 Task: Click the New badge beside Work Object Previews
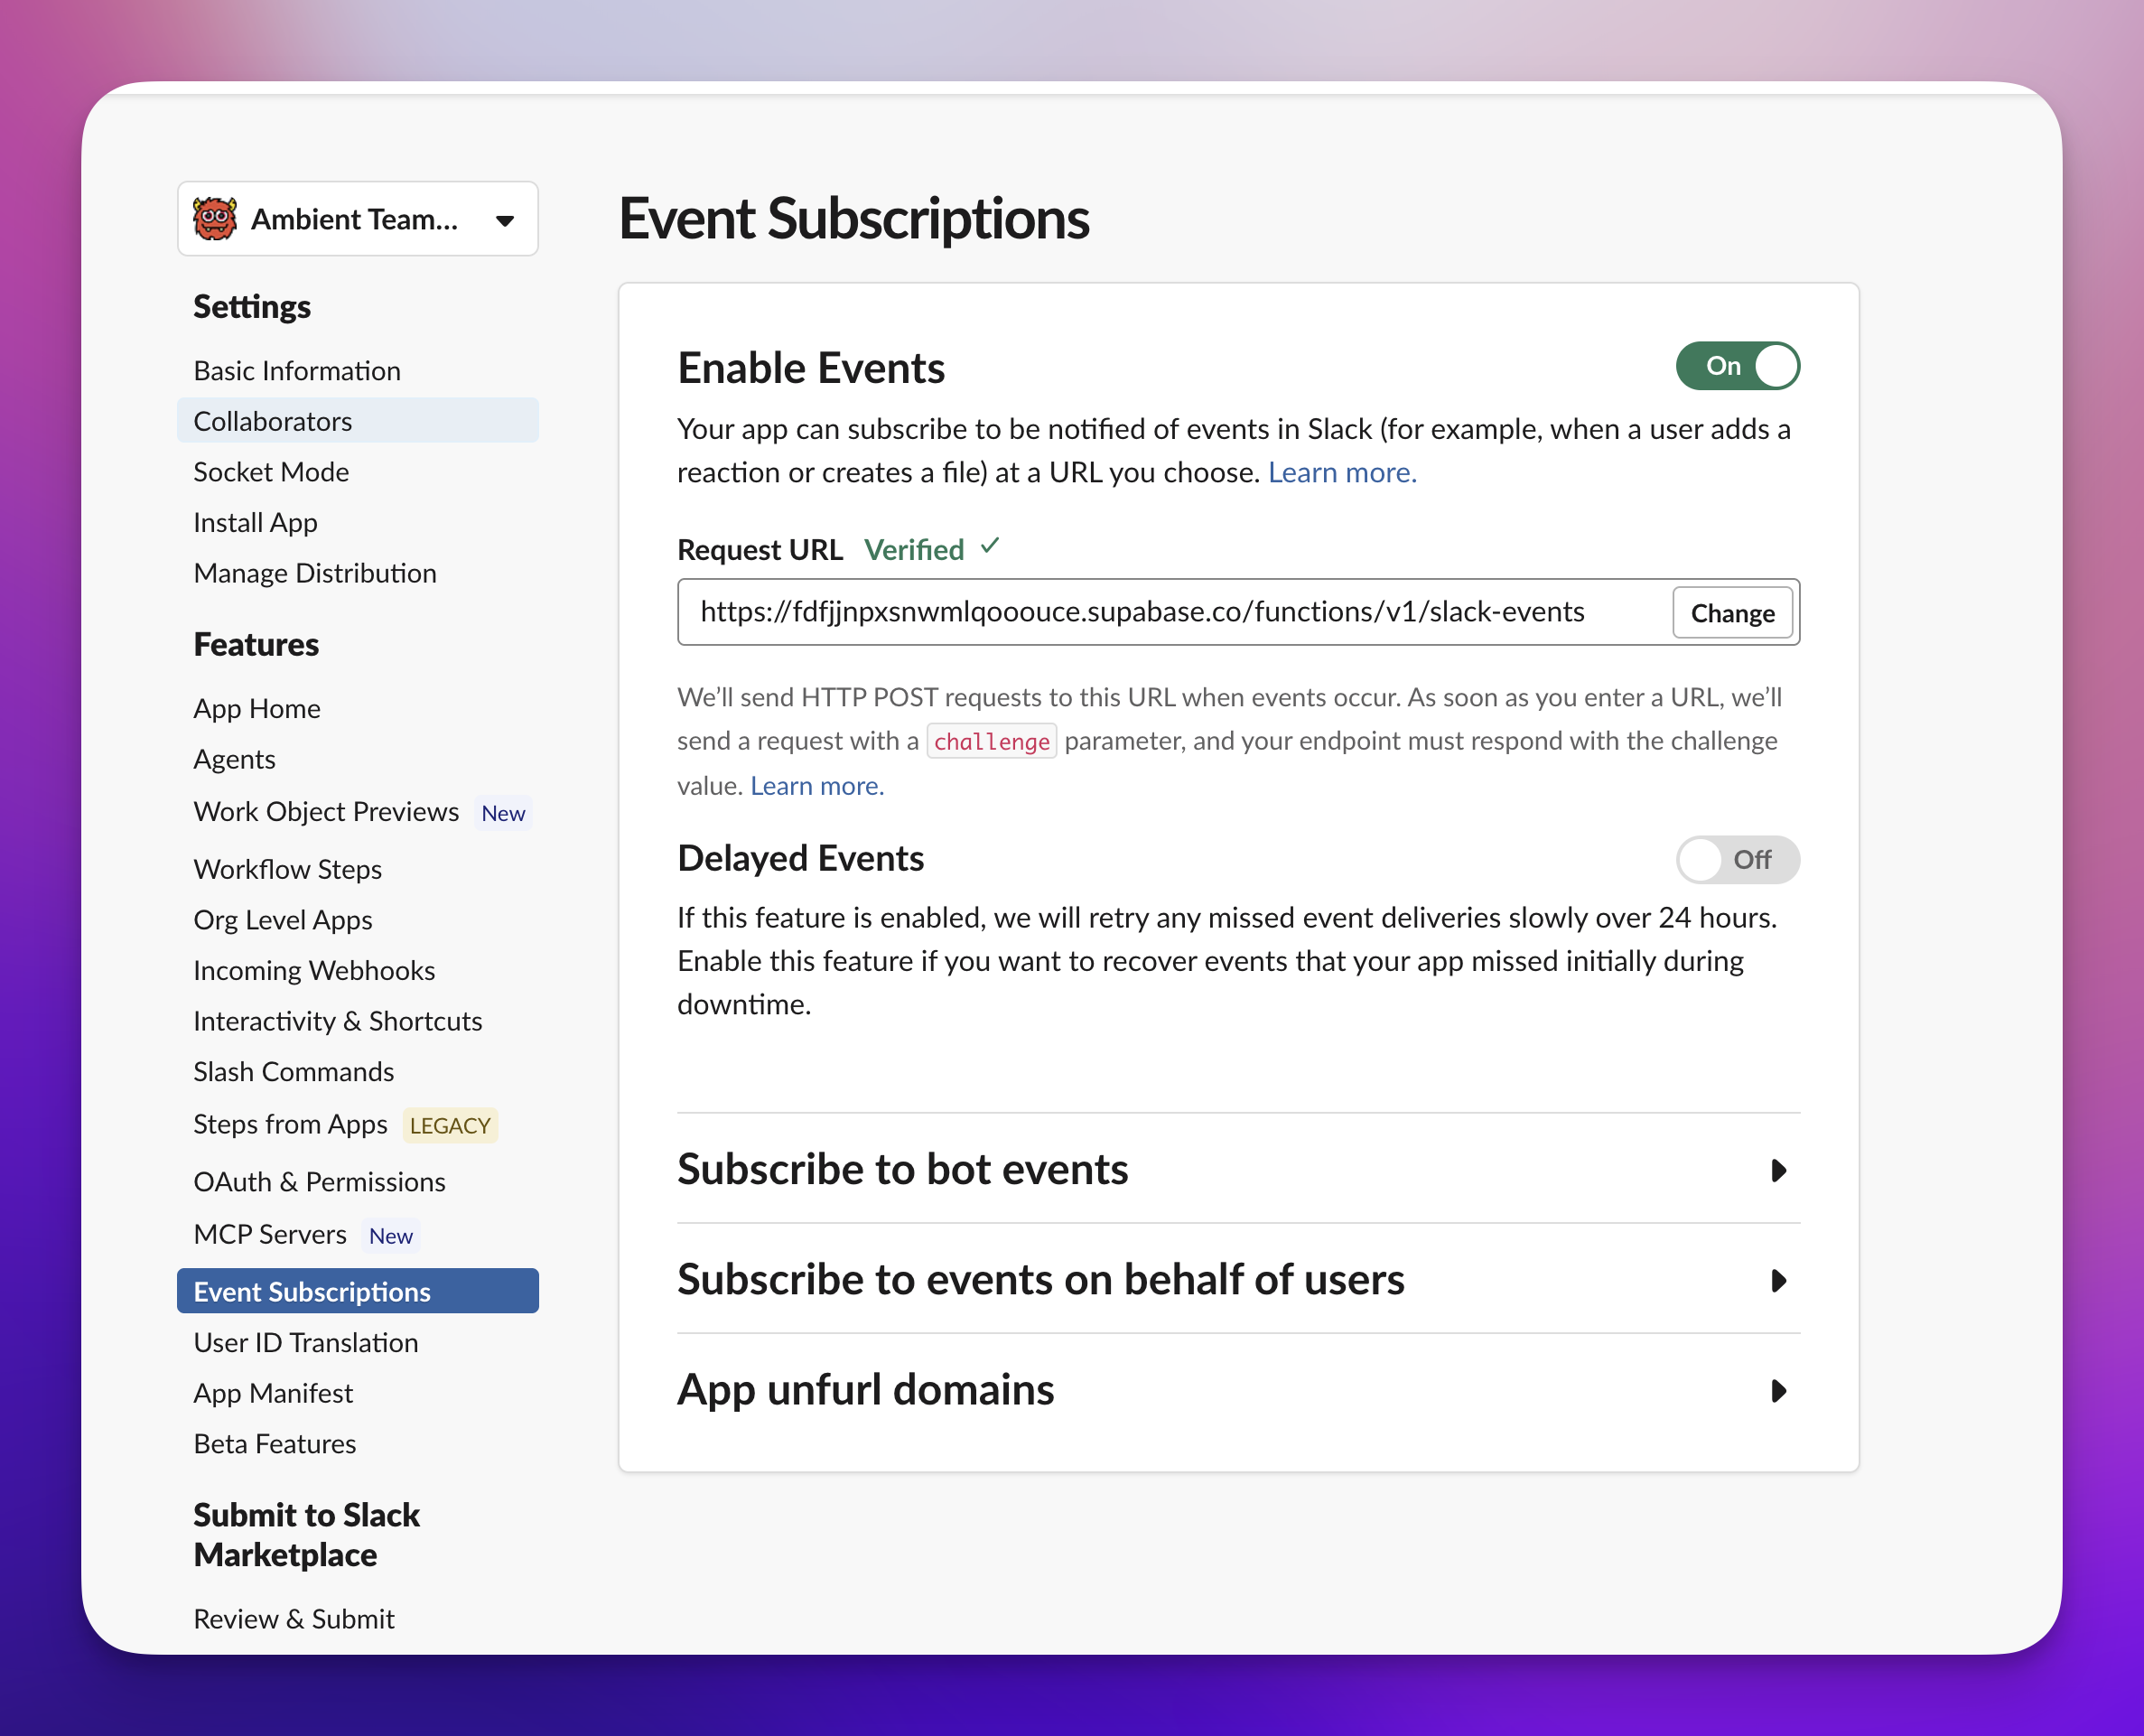pyautogui.click(x=503, y=813)
